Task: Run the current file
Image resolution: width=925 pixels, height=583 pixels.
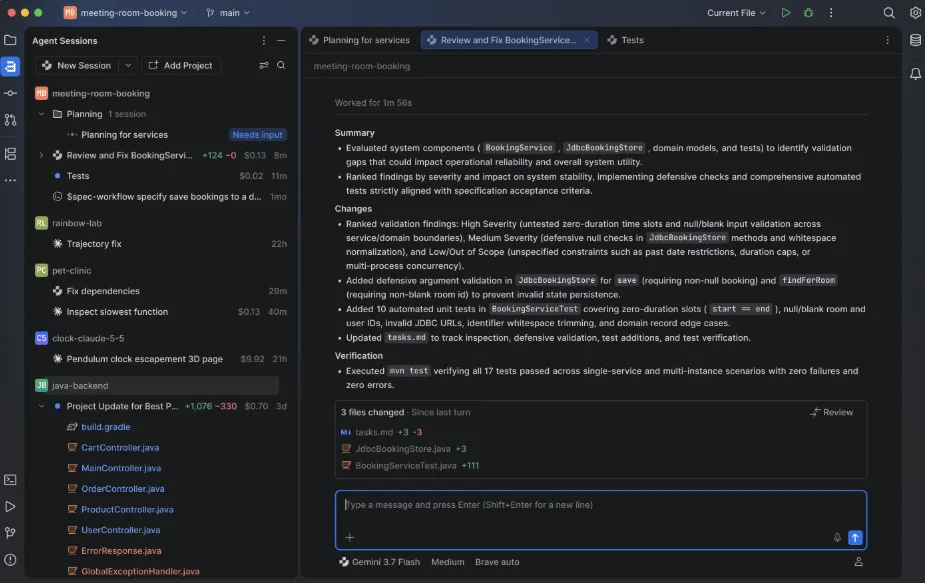Action: click(x=786, y=12)
